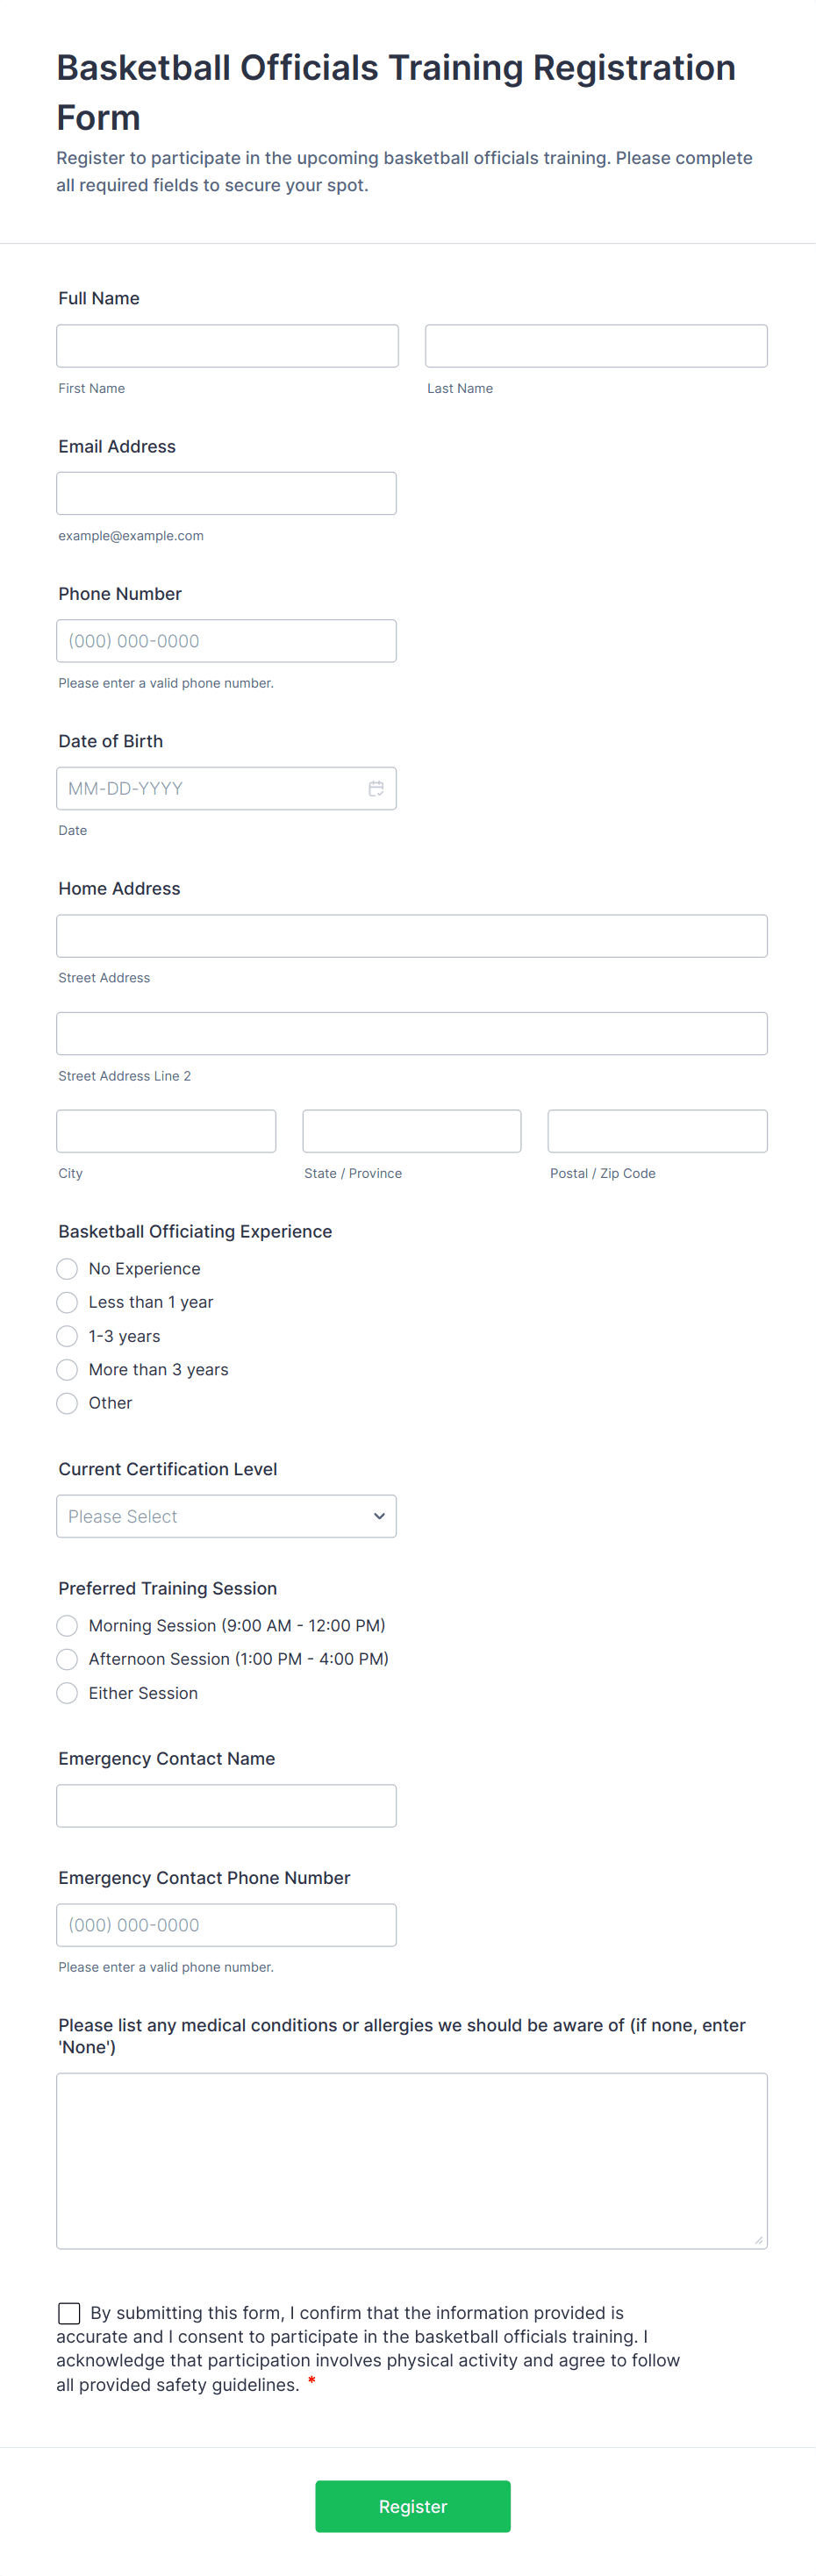Expand the Current Certification Level dropdown
The height and width of the screenshot is (2576, 816).
point(226,1516)
